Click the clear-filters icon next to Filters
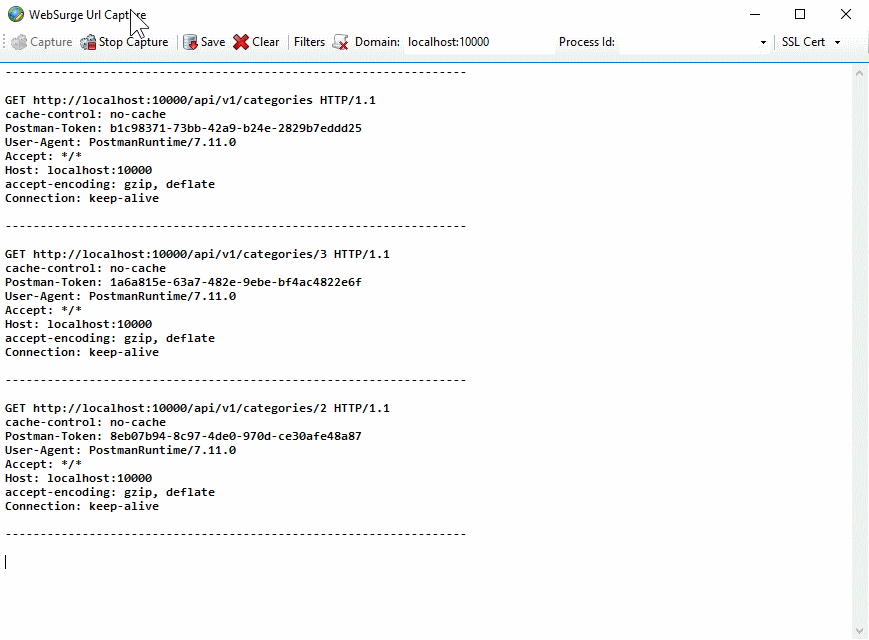 pos(340,42)
